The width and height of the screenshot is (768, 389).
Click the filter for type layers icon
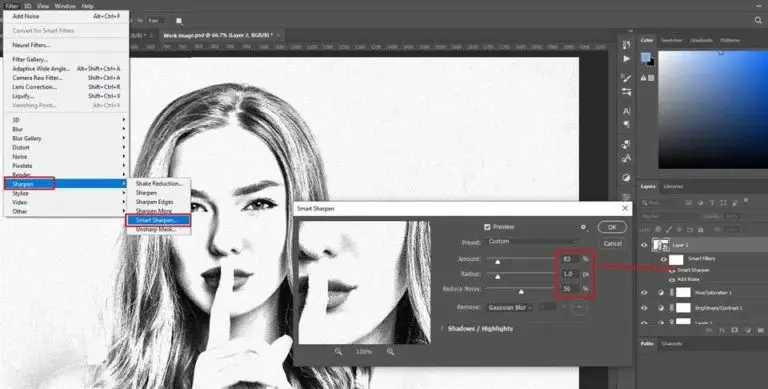coord(711,203)
